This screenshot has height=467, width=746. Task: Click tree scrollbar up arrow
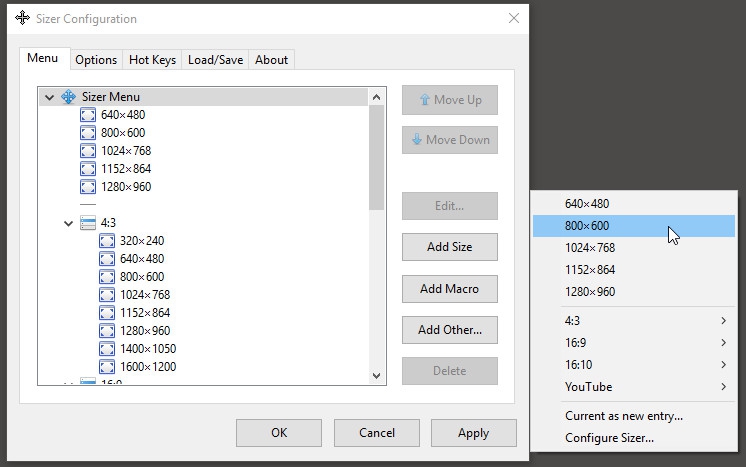click(x=376, y=97)
